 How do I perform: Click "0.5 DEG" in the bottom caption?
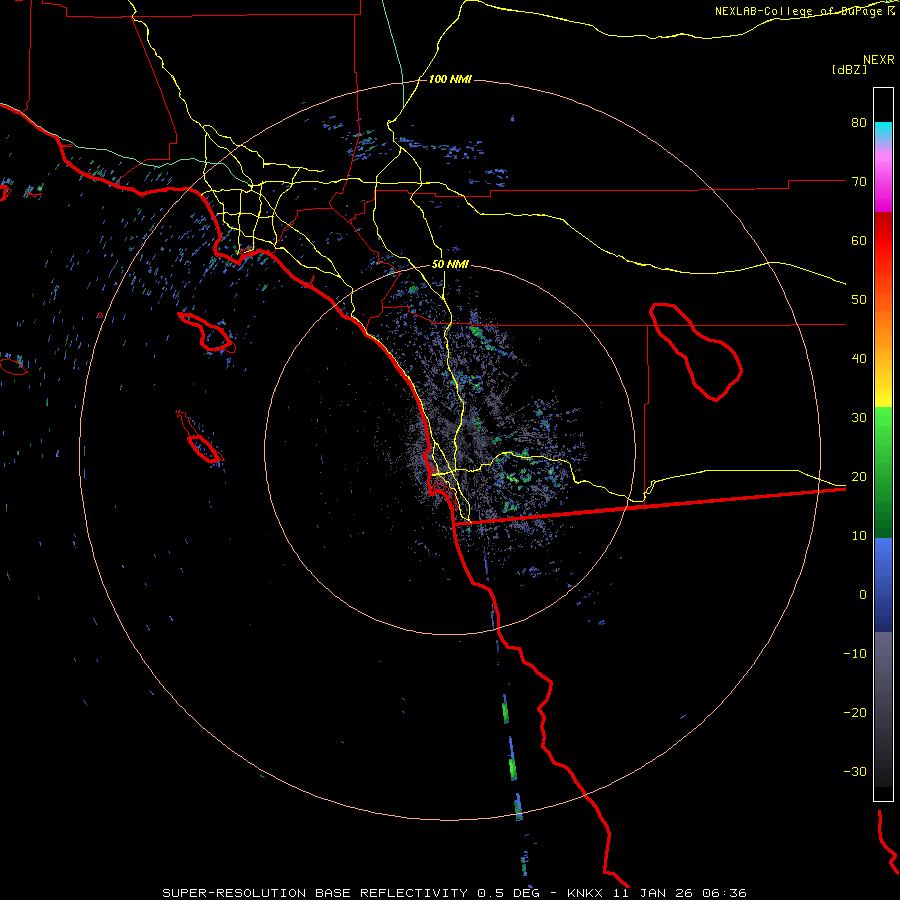pos(508,893)
